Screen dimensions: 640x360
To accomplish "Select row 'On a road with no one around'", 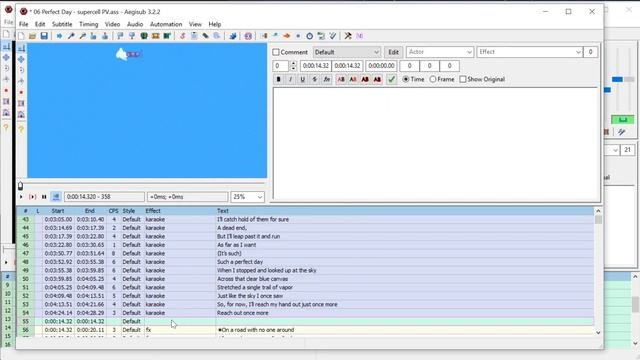I will click(306, 330).
